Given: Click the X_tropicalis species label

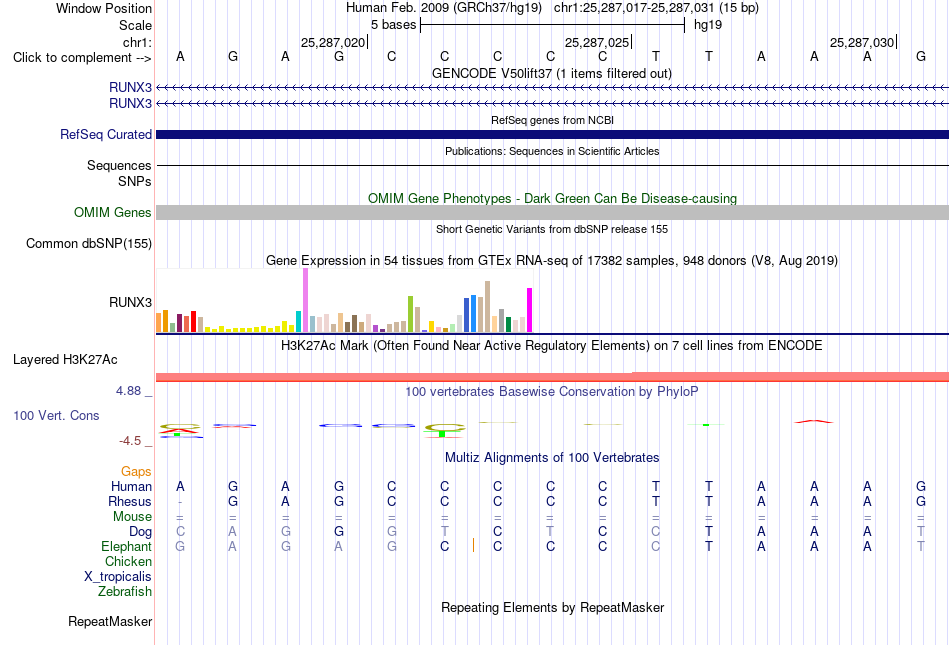Looking at the screenshot, I should [118, 577].
